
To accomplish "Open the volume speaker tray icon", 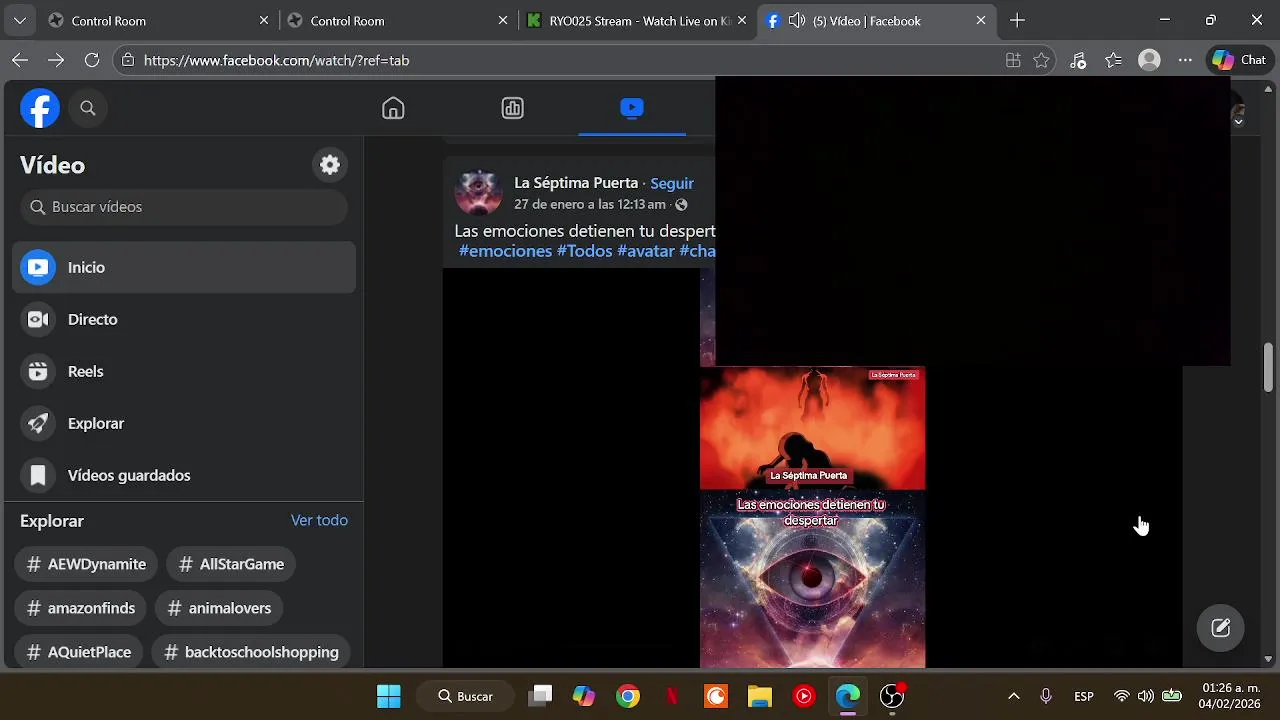I will pos(1145,696).
